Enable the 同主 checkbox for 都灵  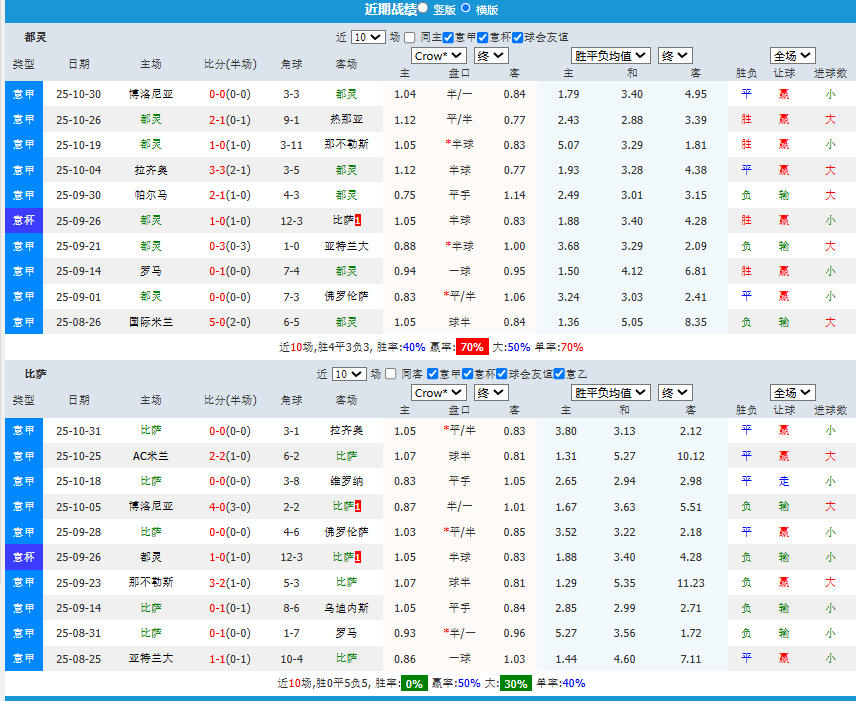click(408, 37)
